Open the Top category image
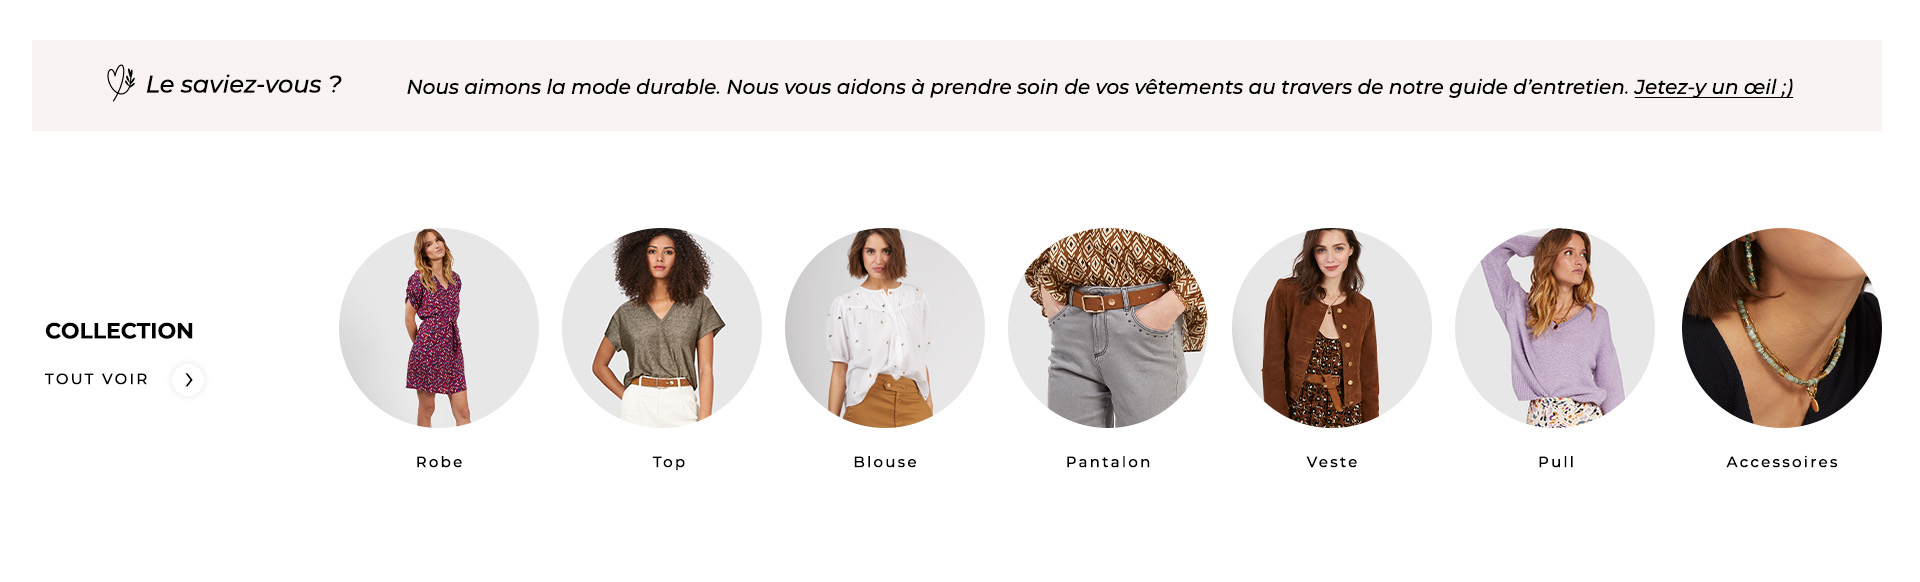Image resolution: width=1920 pixels, height=582 pixels. 662,328
